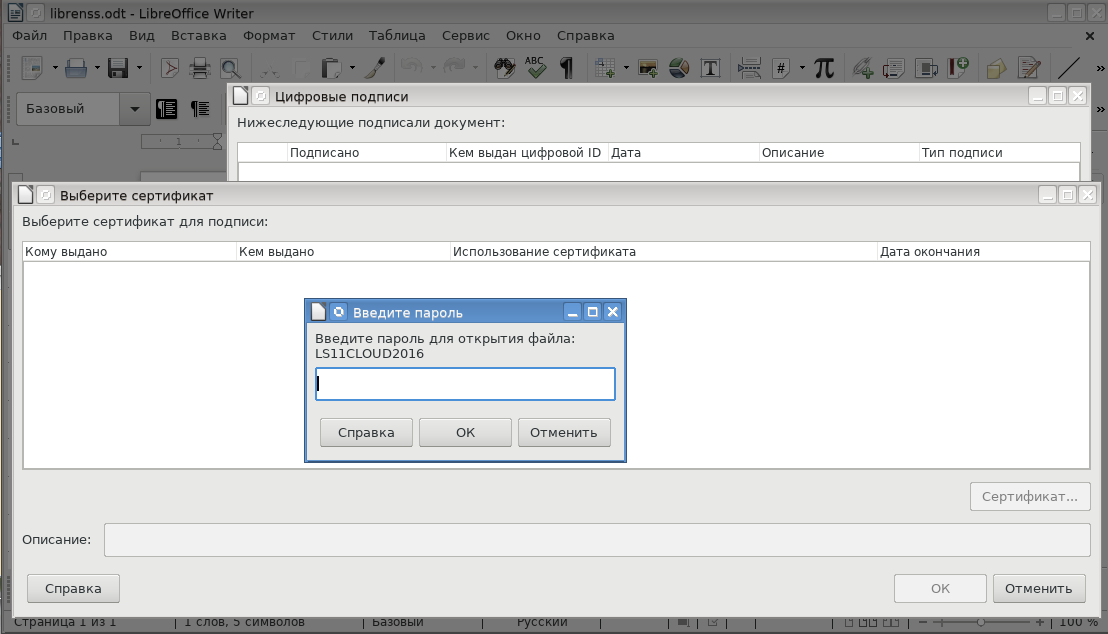
Task: Open the Файл menu
Action: click(30, 35)
